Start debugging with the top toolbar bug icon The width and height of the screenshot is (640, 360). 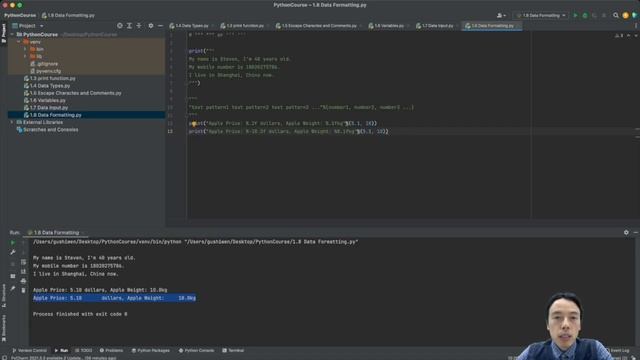585,16
